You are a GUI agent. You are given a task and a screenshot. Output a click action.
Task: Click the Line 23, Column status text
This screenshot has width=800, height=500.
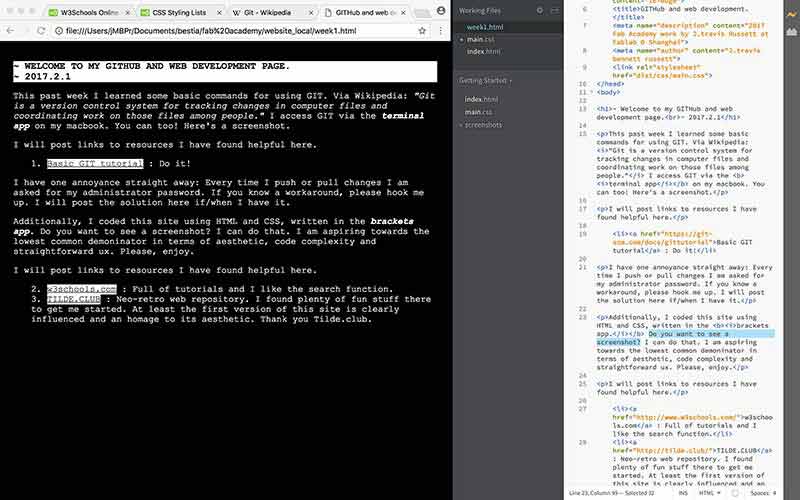pos(611,493)
